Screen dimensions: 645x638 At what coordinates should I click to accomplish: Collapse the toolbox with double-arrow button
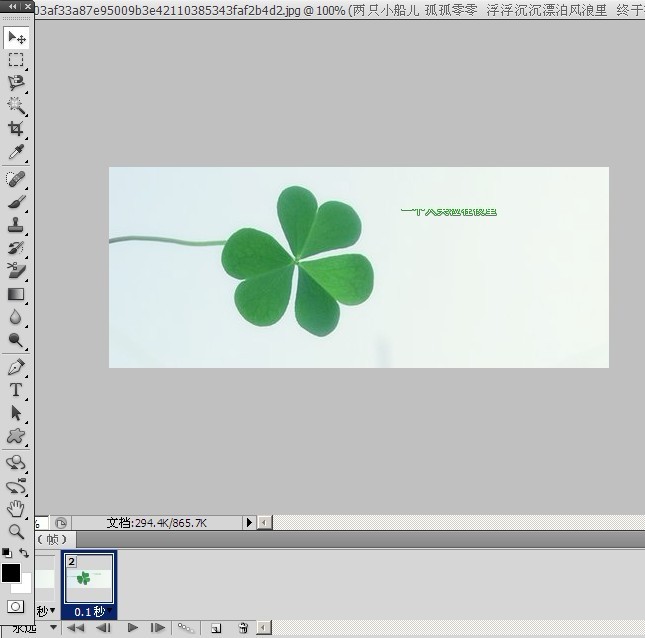(x=13, y=6)
